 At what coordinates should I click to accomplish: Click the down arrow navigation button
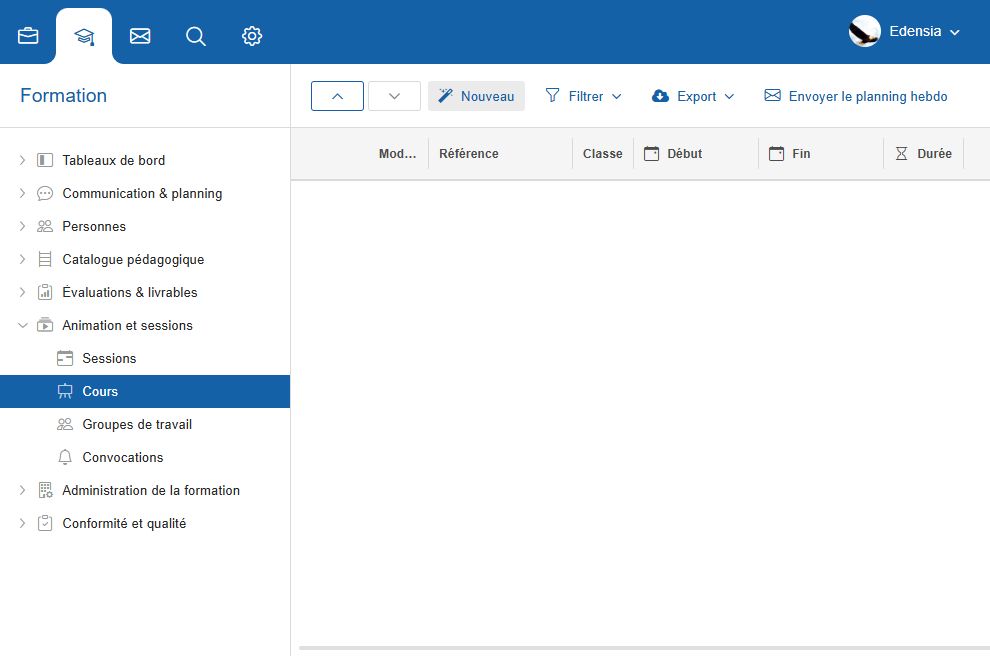click(394, 96)
